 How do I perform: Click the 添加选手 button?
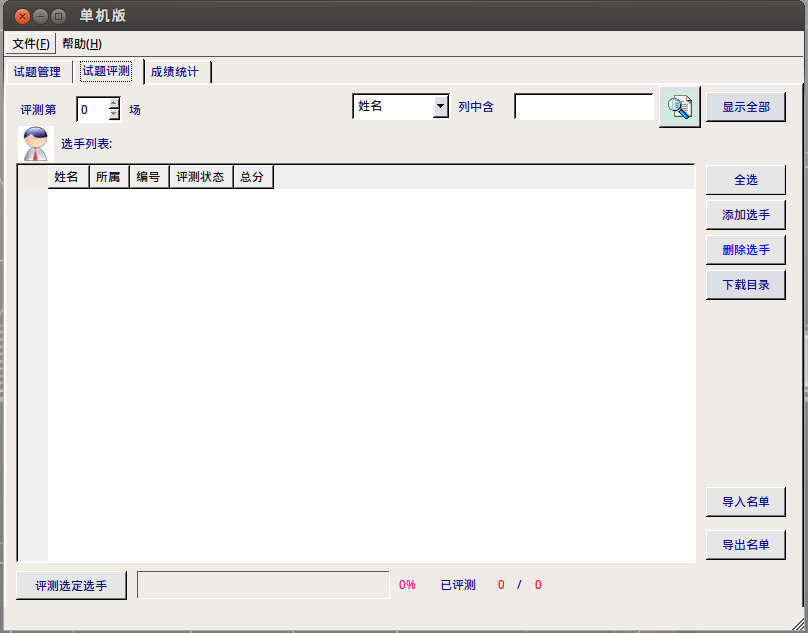pos(746,215)
